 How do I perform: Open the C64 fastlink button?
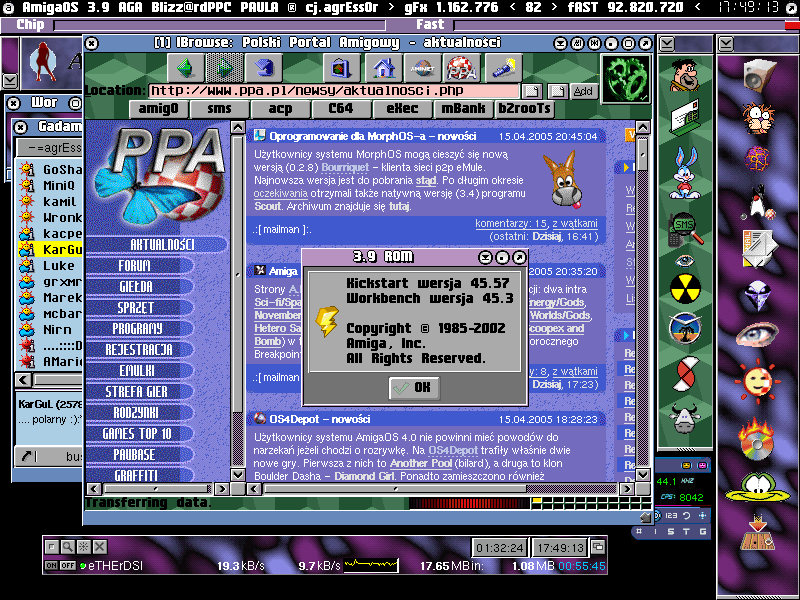(341, 109)
